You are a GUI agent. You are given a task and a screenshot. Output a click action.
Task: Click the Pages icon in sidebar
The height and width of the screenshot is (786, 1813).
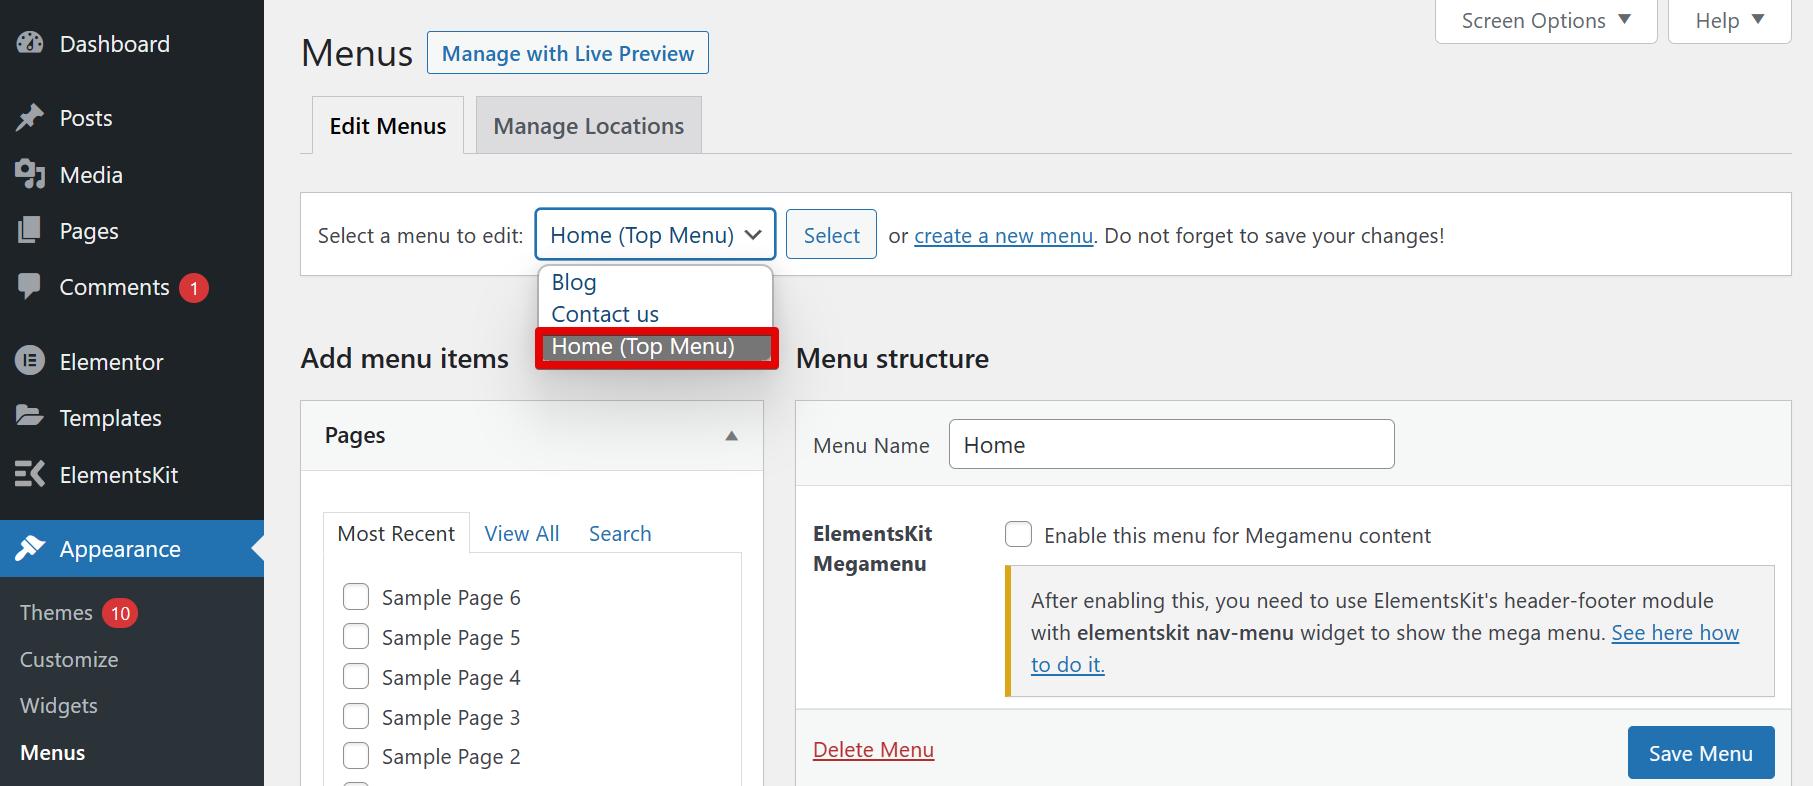(30, 230)
